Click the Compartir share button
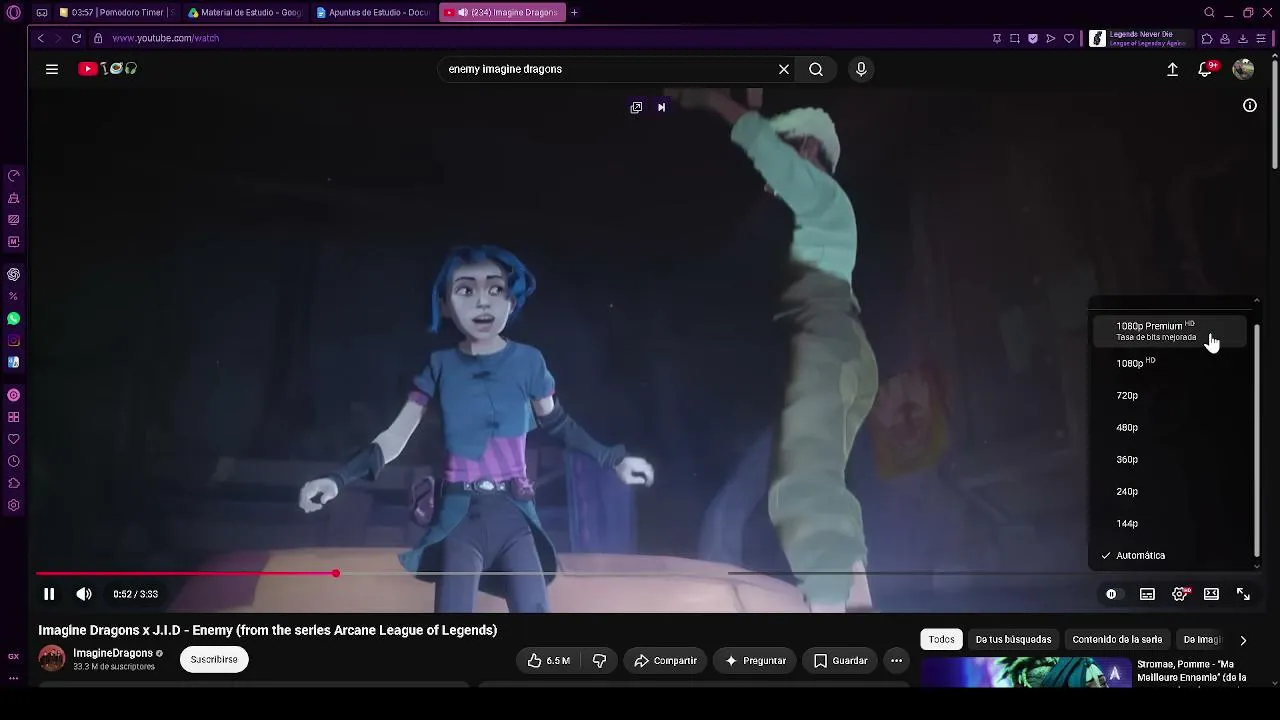Screen dimensions: 1280x720 click(665, 660)
